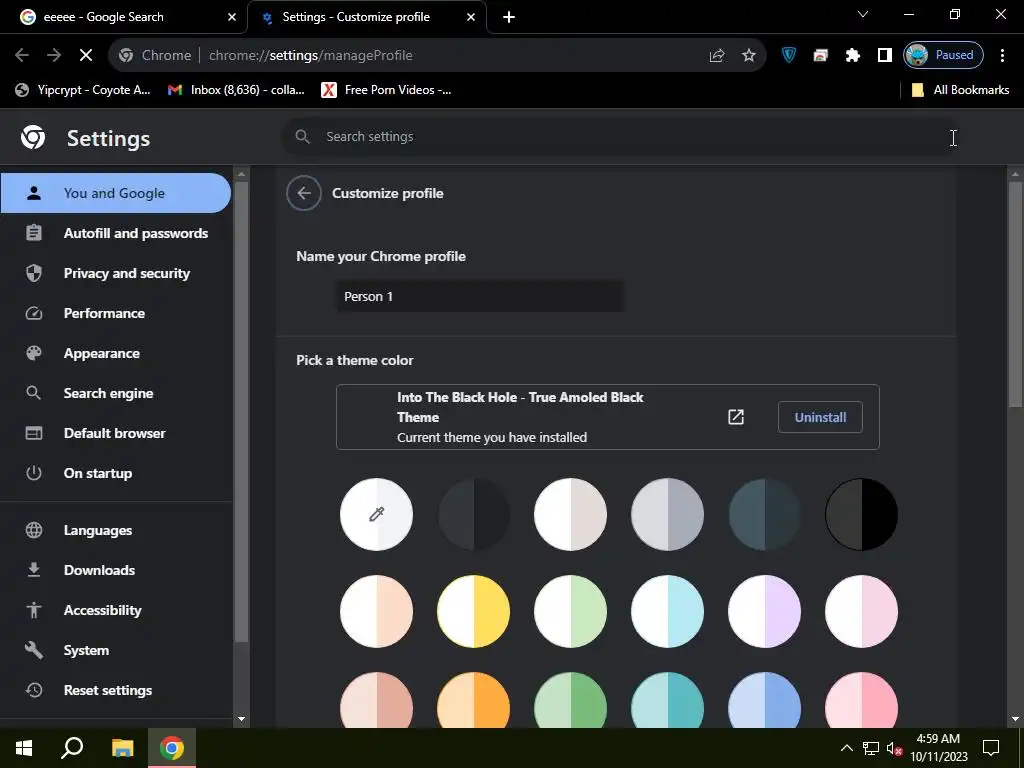Image resolution: width=1024 pixels, height=768 pixels.
Task: Open You and Google settings section
Action: click(x=116, y=193)
